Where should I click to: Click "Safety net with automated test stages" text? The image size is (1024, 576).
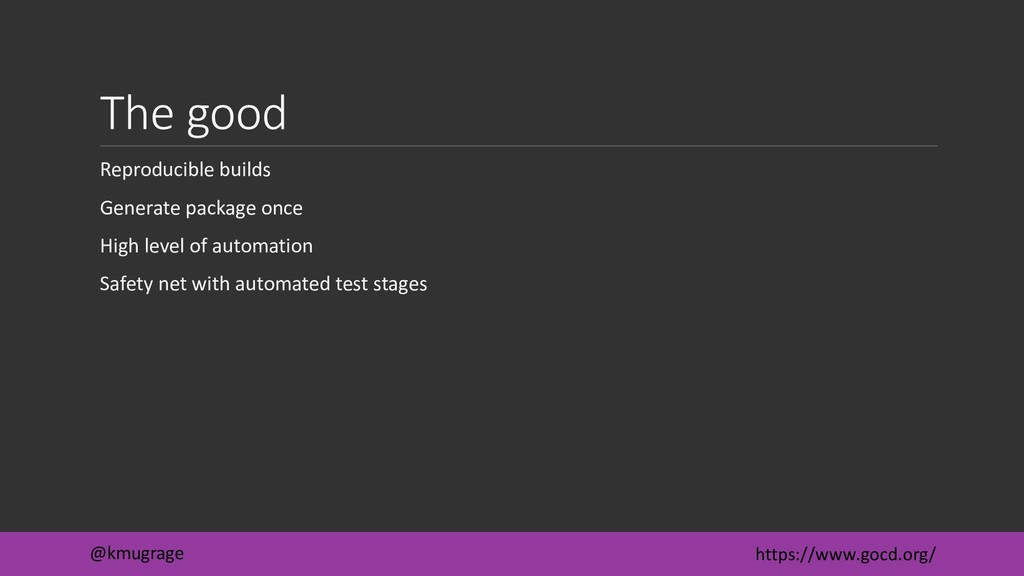tap(263, 284)
